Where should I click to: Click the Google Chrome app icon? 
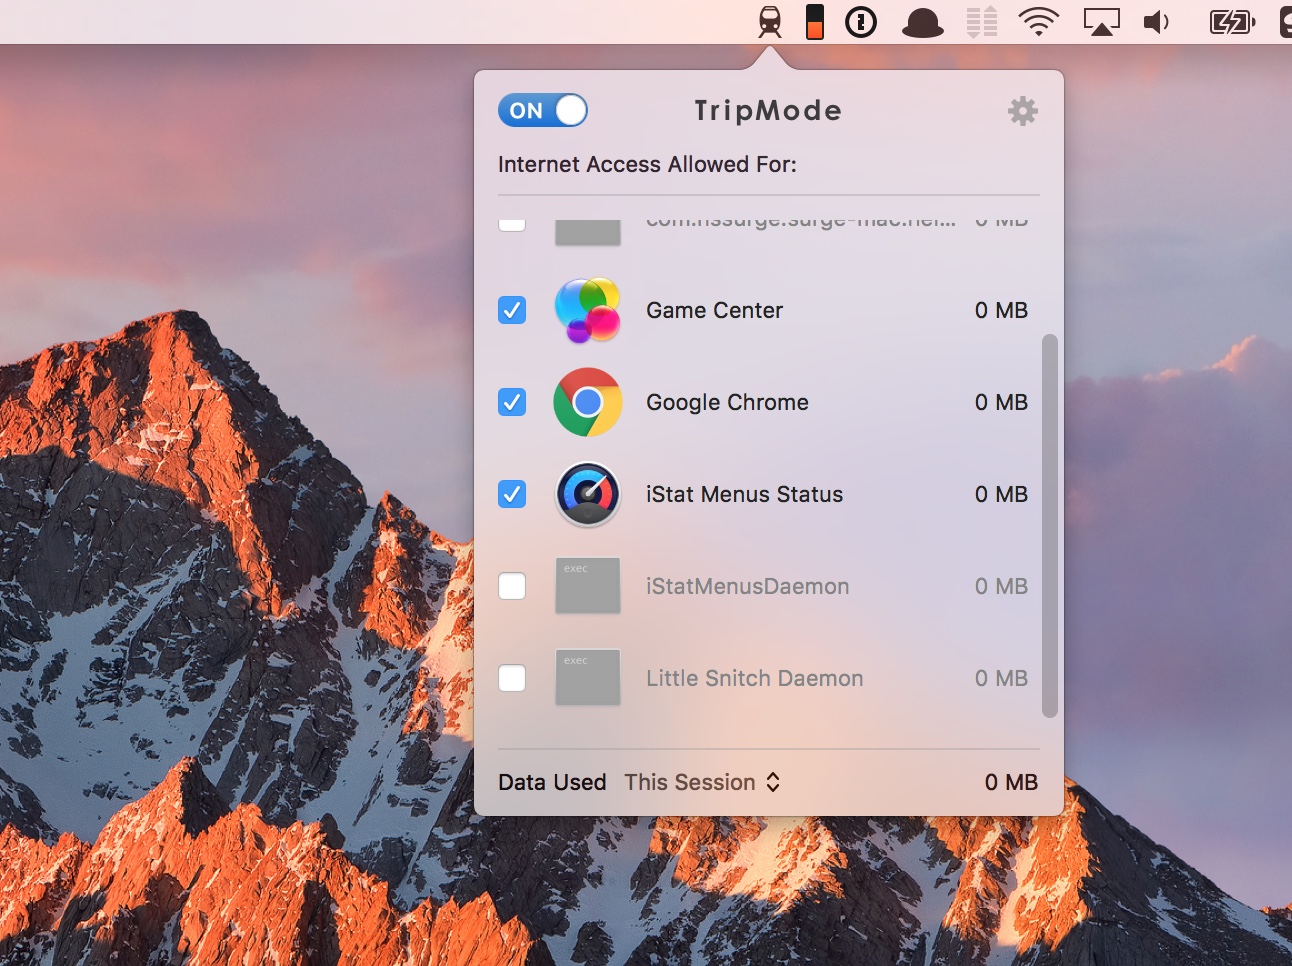coord(588,402)
